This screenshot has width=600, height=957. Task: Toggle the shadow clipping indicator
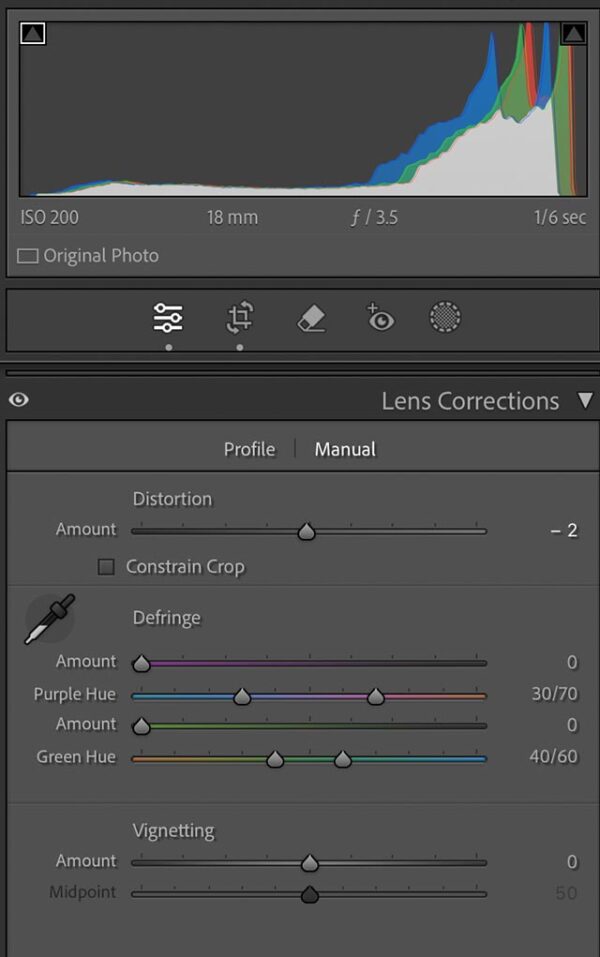click(x=34, y=33)
